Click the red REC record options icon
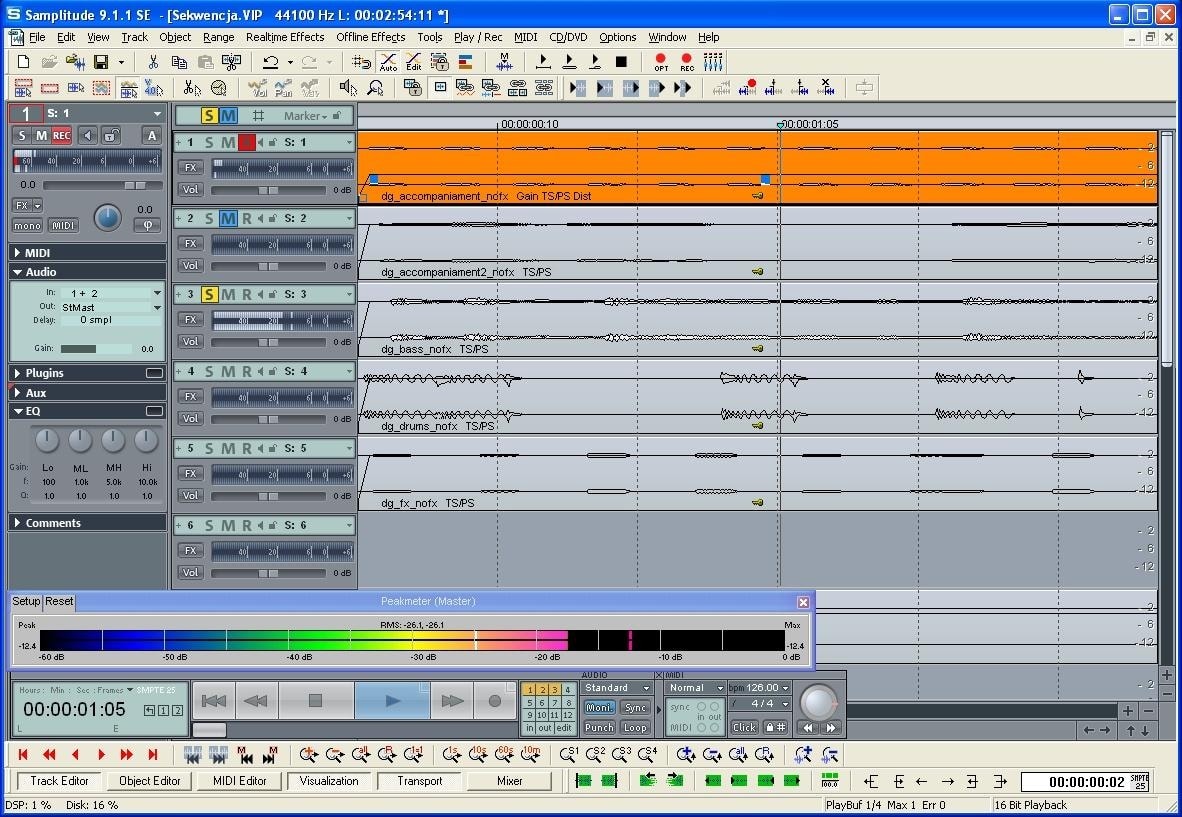The width and height of the screenshot is (1182, 817). tap(687, 62)
